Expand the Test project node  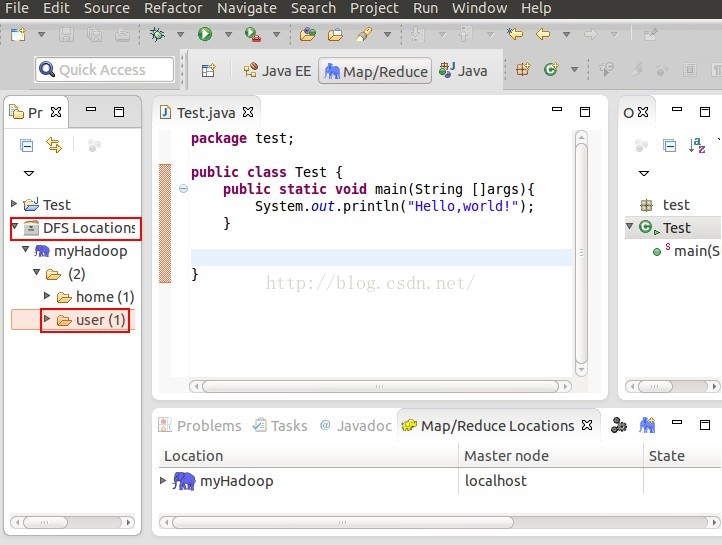tap(14, 203)
